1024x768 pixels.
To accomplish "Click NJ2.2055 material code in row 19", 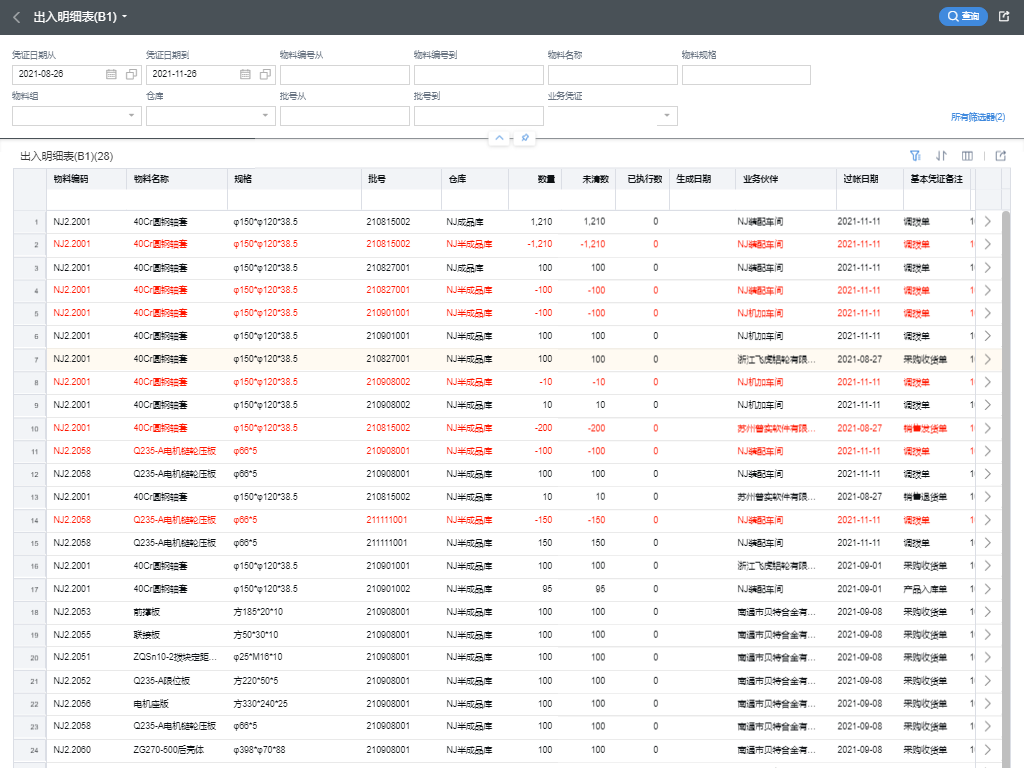I will coord(72,635).
